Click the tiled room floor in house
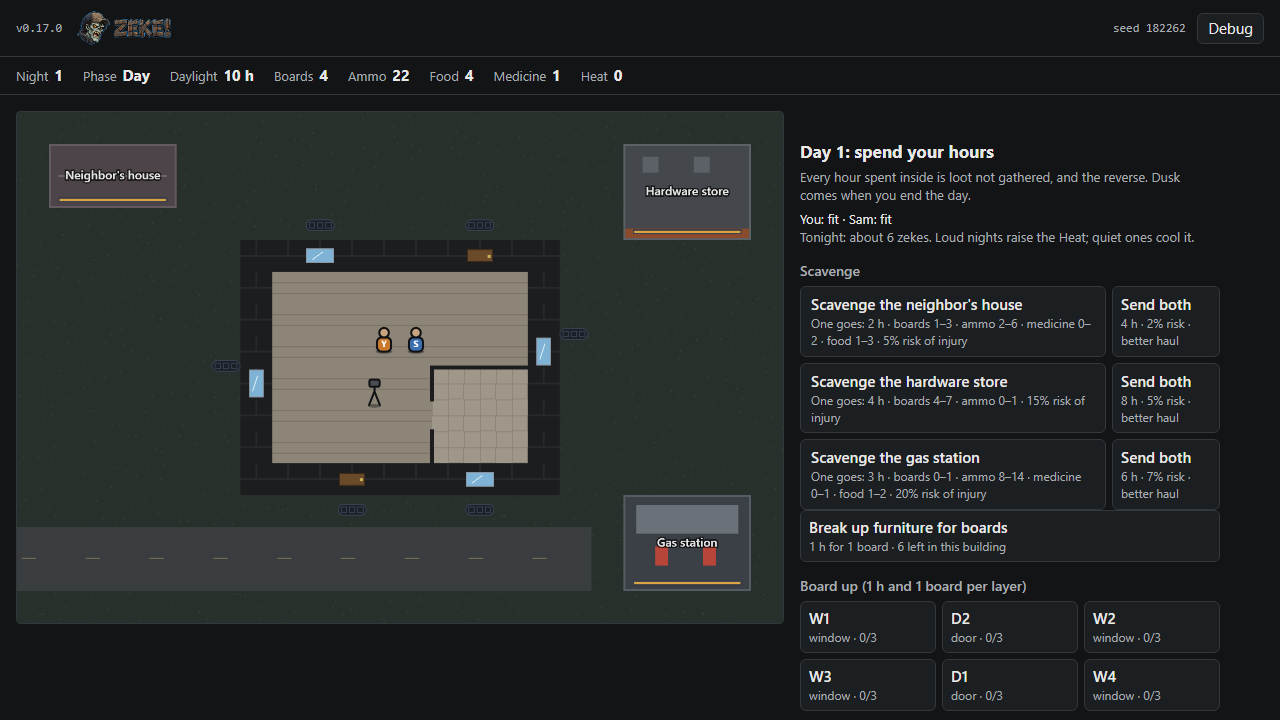Image resolution: width=1280 pixels, height=720 pixels. click(x=480, y=416)
